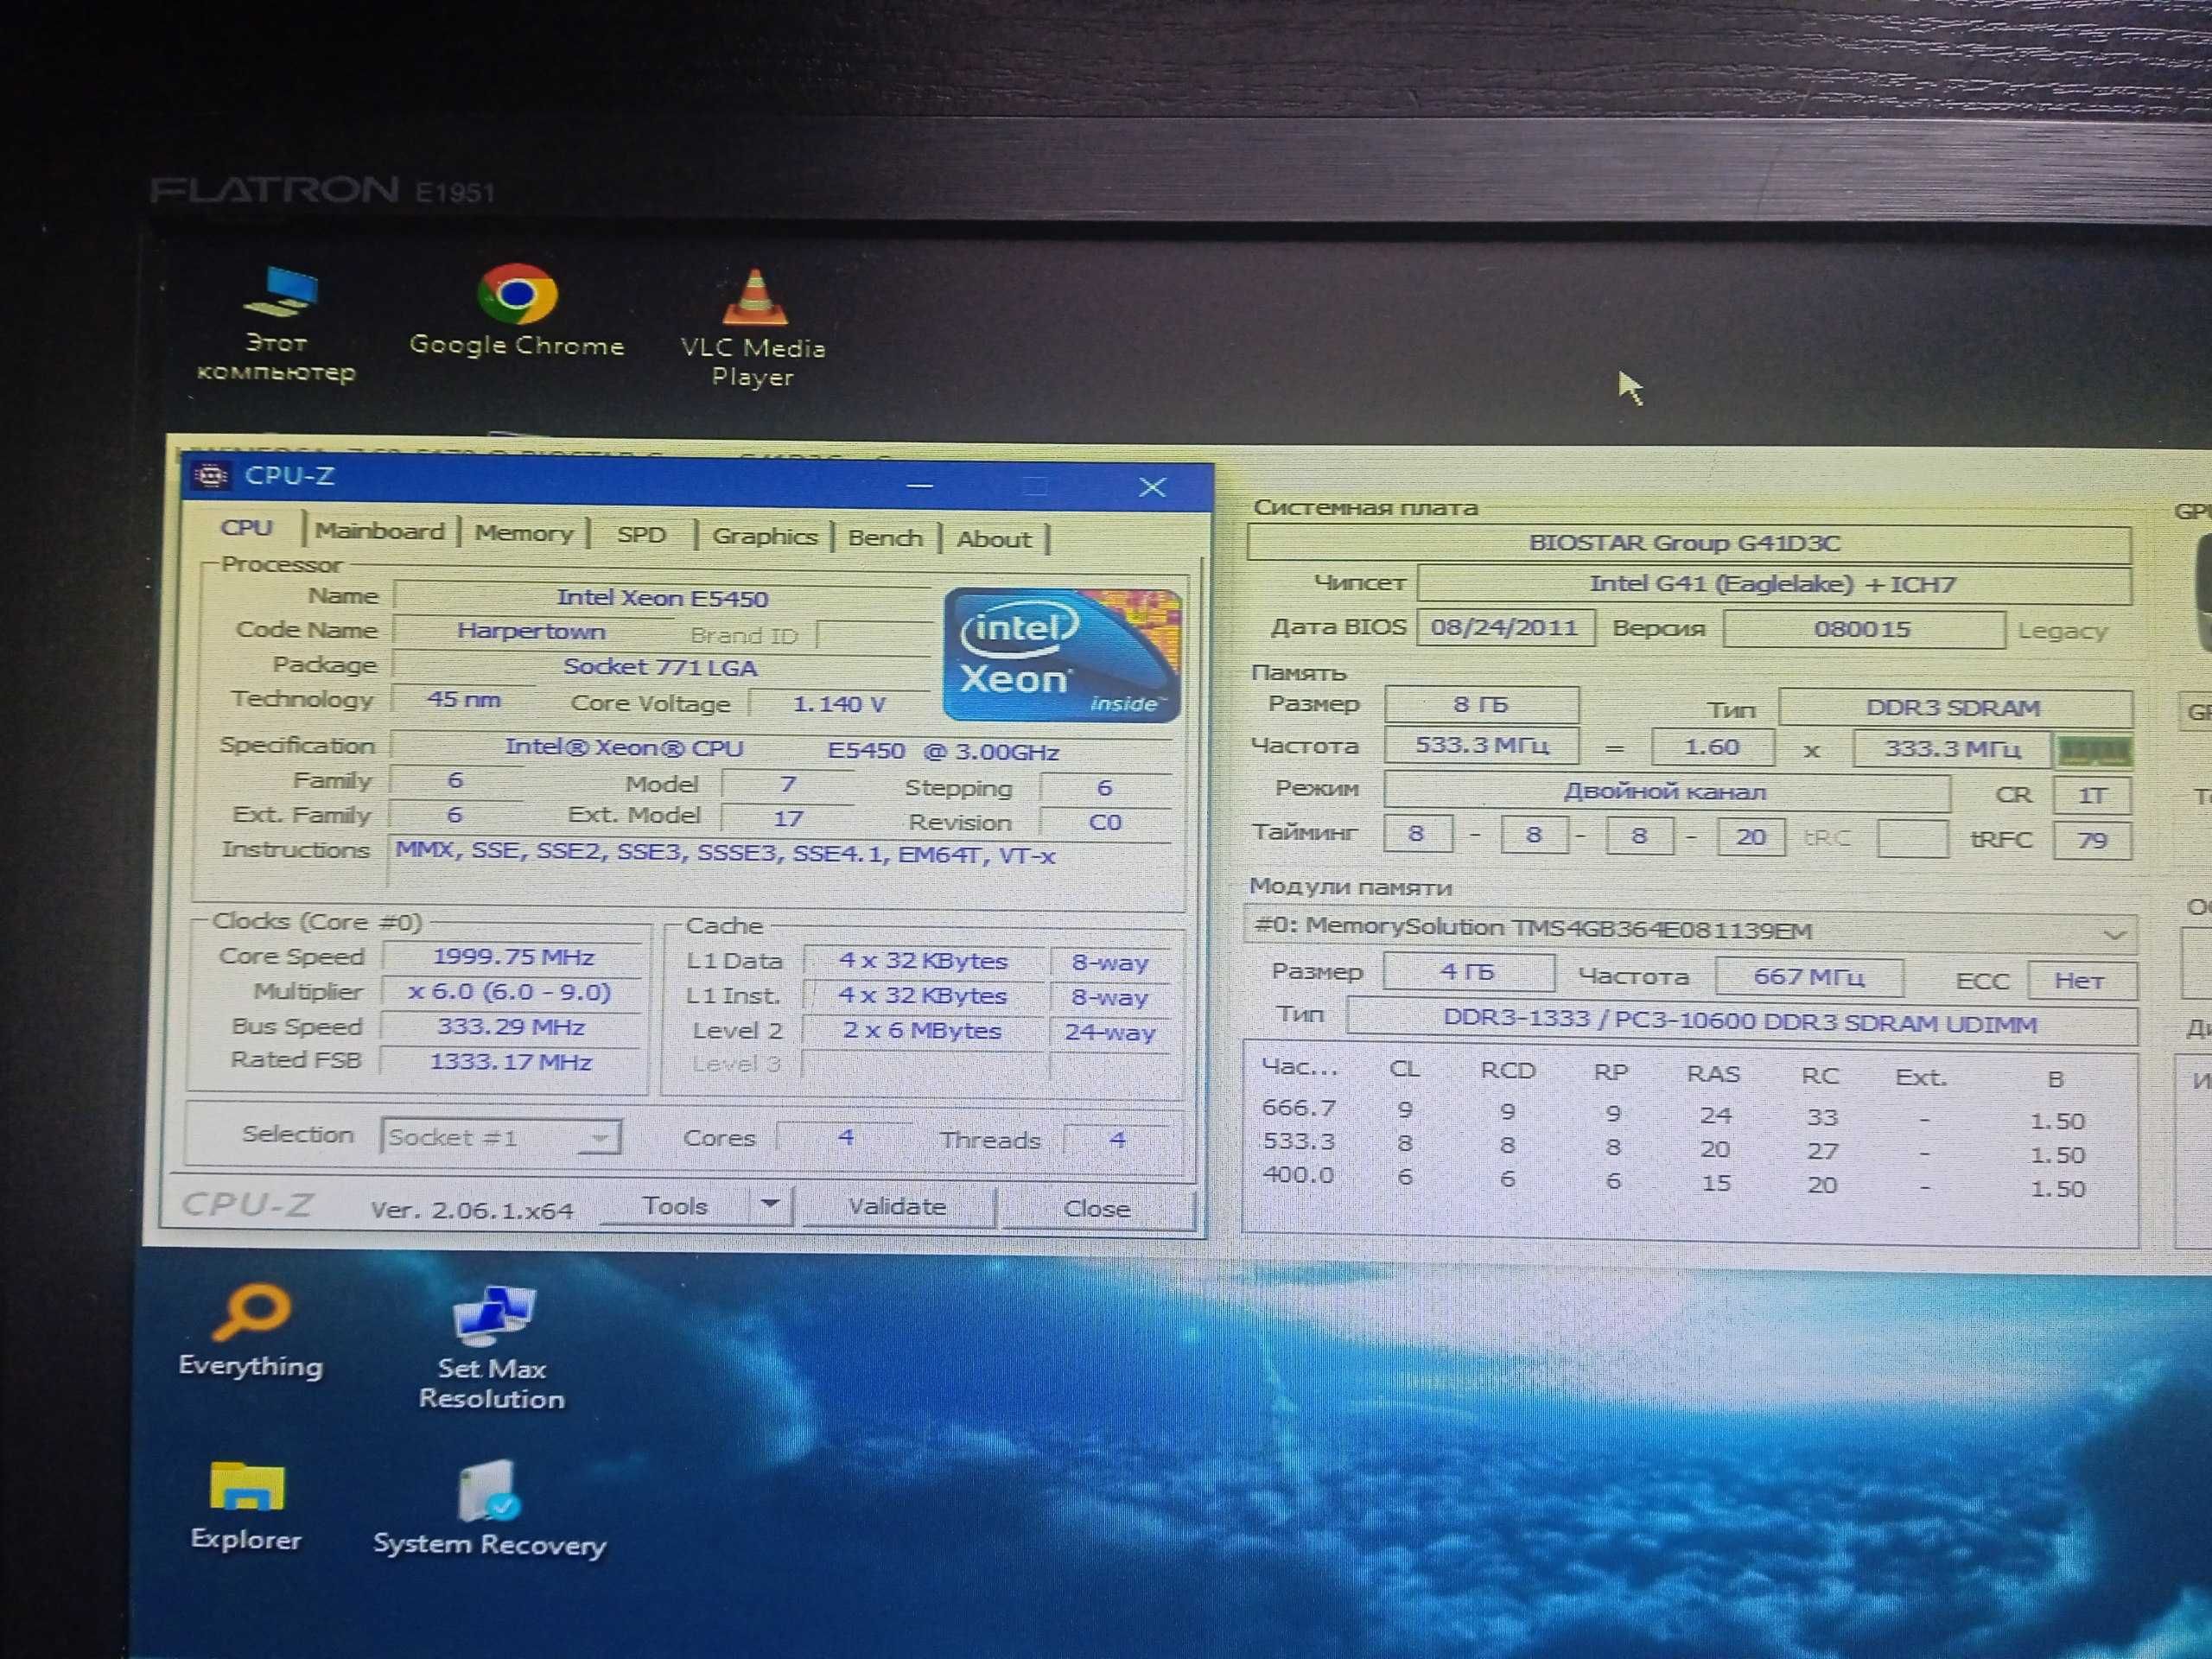The image size is (2212, 1659).
Task: Close the CPU-Z window with X
Action: [x=1152, y=487]
